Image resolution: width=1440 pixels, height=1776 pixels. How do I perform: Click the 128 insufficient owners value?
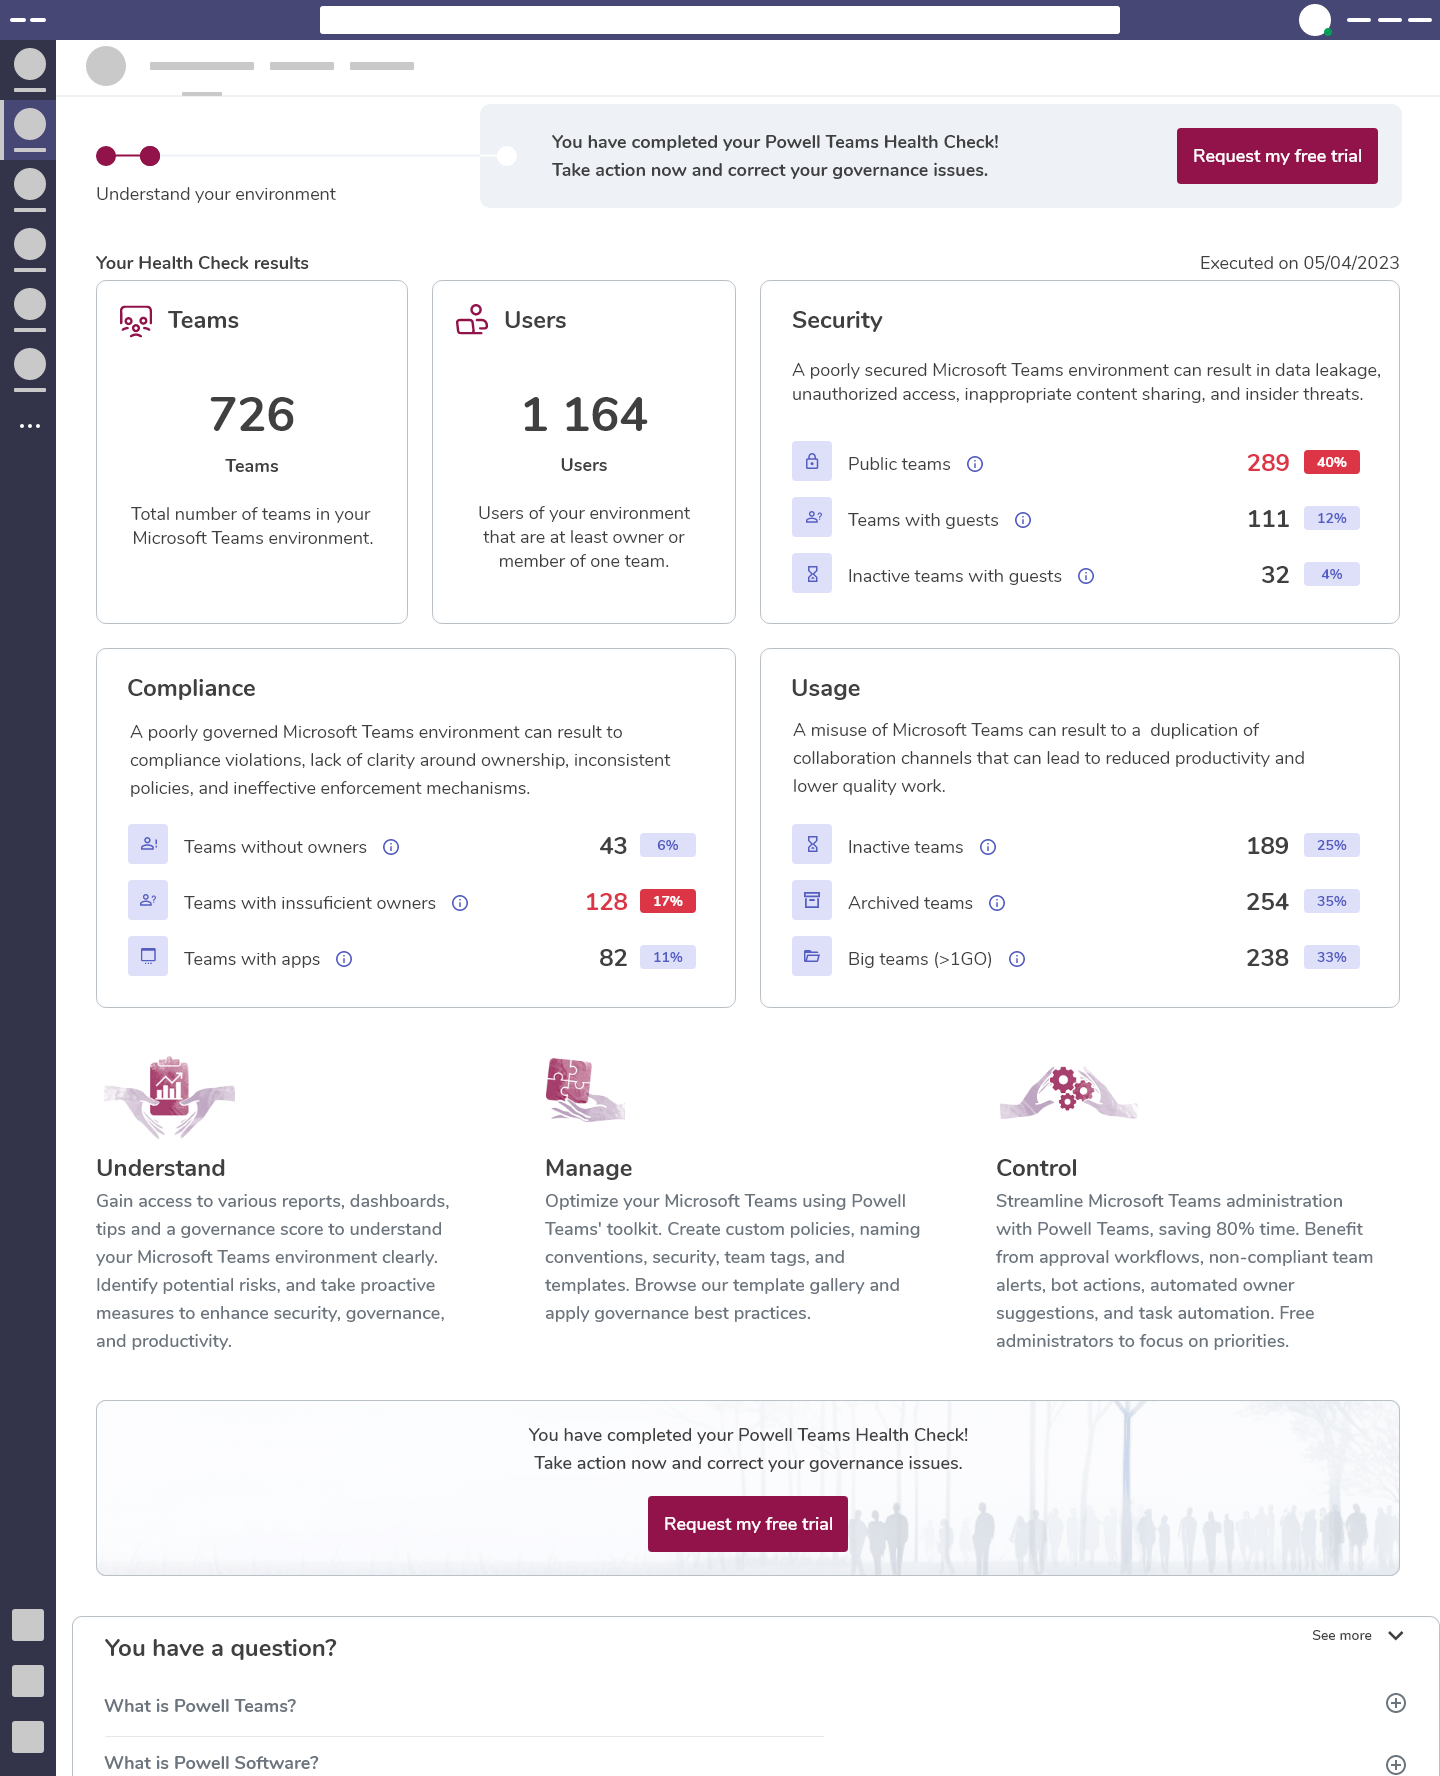606,902
